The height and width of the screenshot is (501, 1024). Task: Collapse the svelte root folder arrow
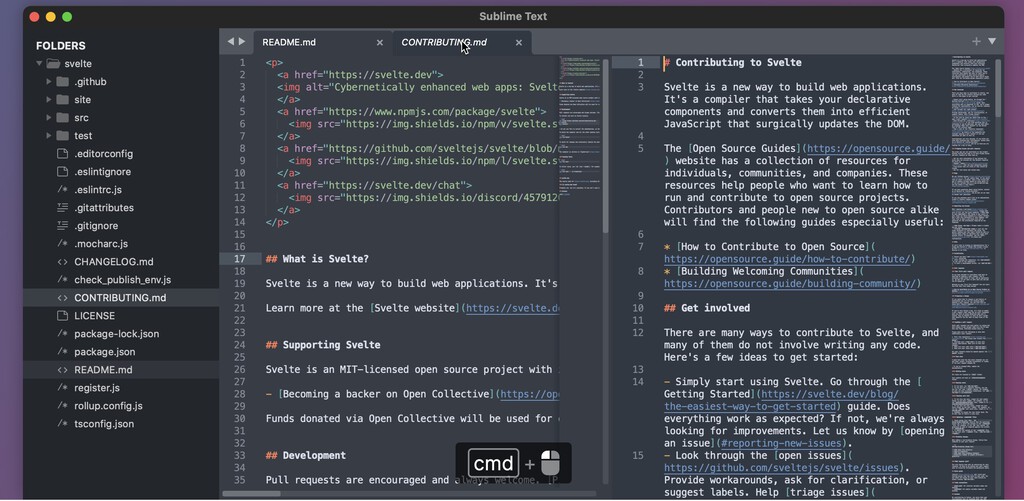[x=39, y=64]
